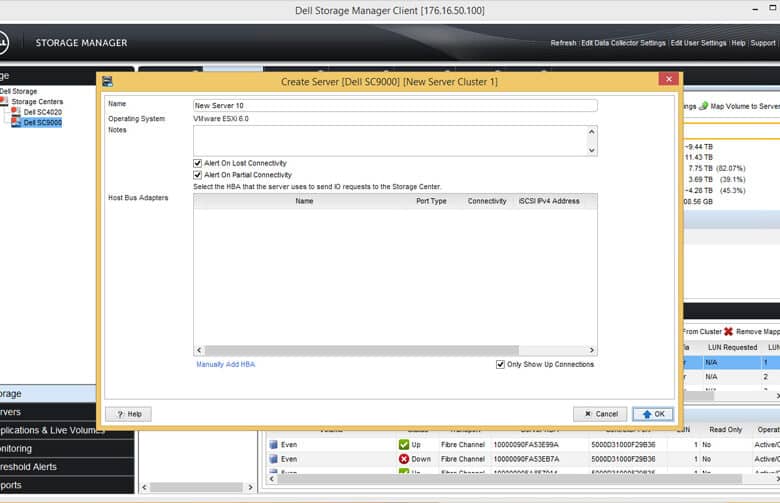The width and height of the screenshot is (780, 503).
Task: Toggle Alert On Partial Connectivity checkbox
Action: click(x=197, y=175)
